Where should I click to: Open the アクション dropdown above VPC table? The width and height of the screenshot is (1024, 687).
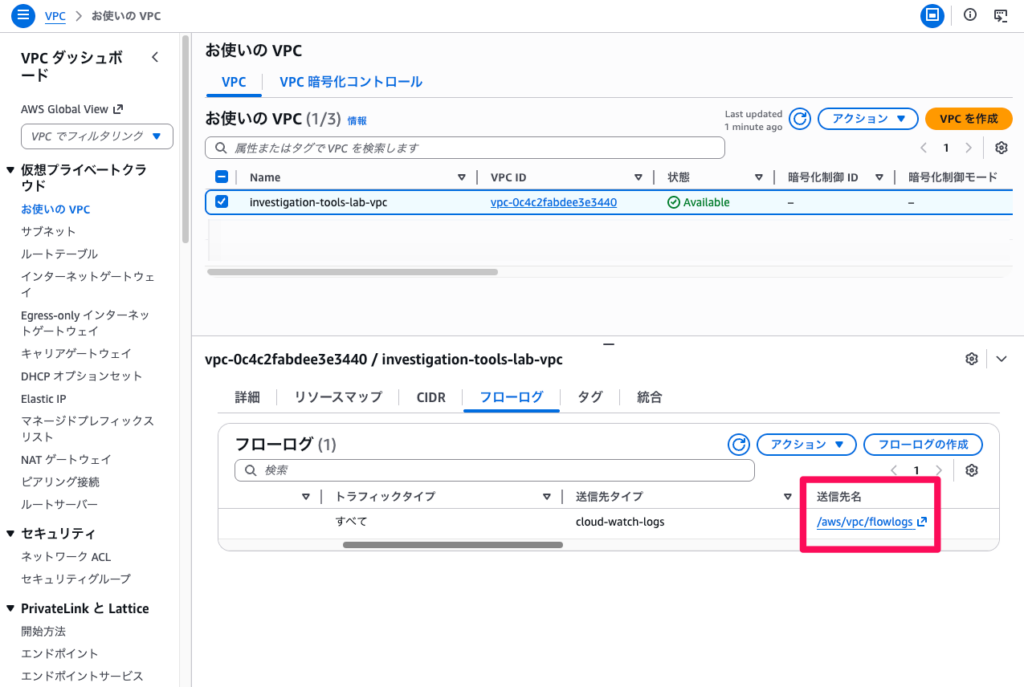(x=868, y=119)
